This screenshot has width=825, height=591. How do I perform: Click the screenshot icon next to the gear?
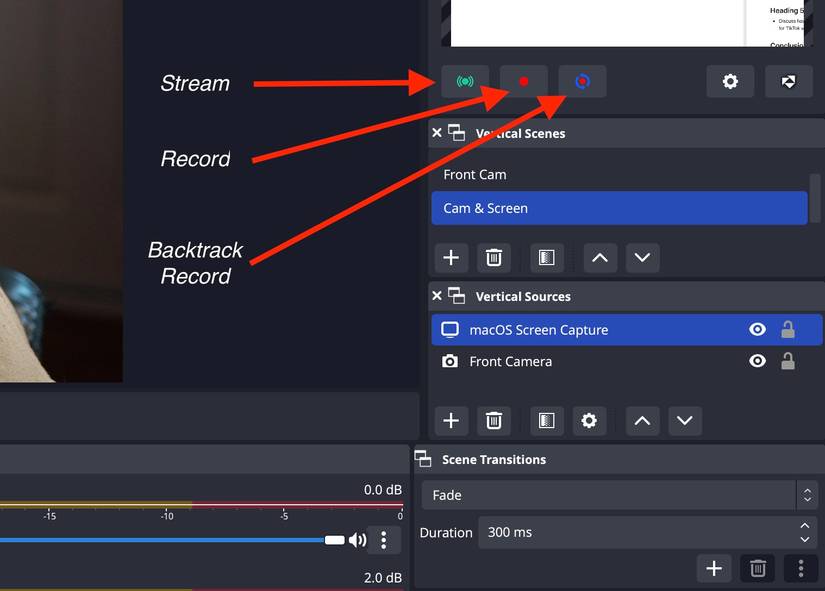point(789,81)
